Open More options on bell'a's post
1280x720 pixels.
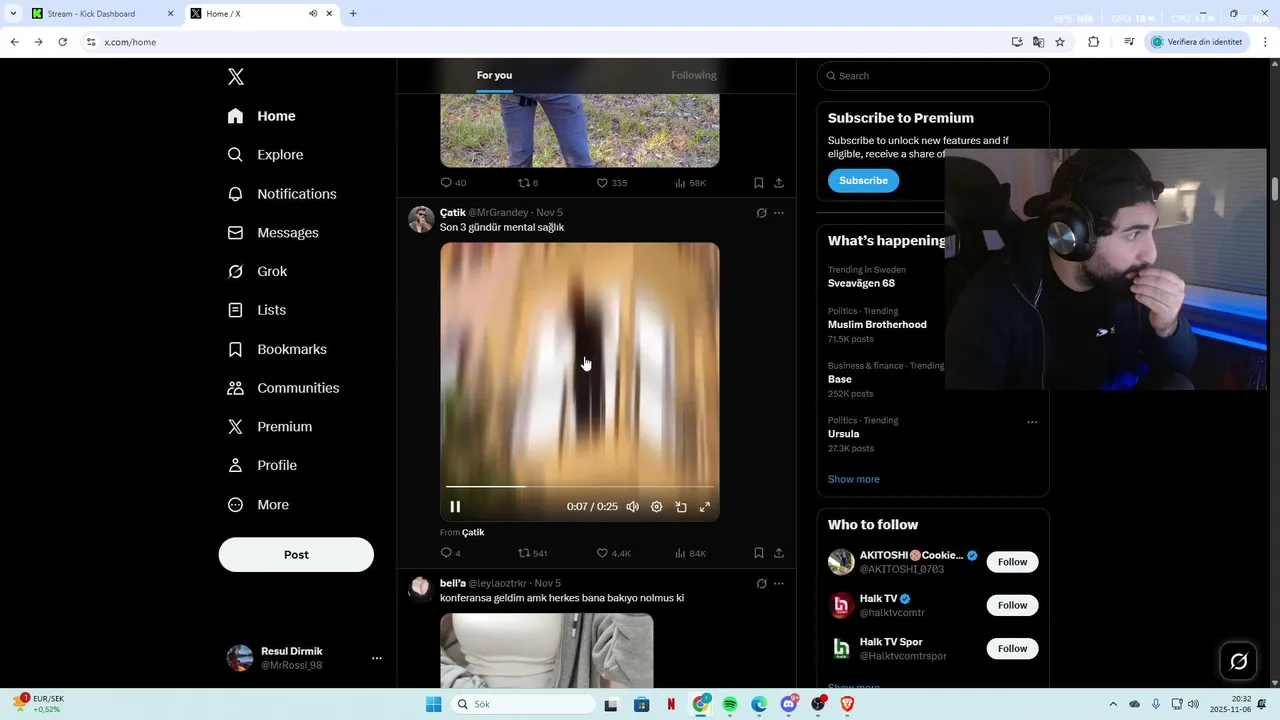[779, 584]
